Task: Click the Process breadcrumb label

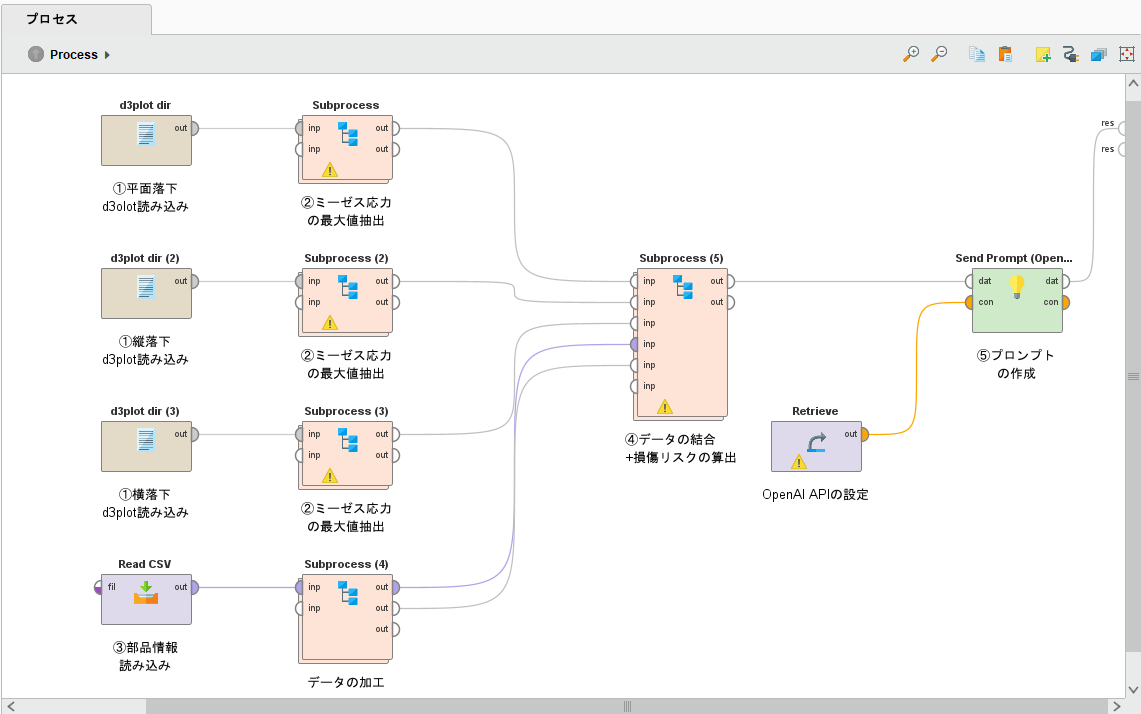Action: click(x=73, y=55)
